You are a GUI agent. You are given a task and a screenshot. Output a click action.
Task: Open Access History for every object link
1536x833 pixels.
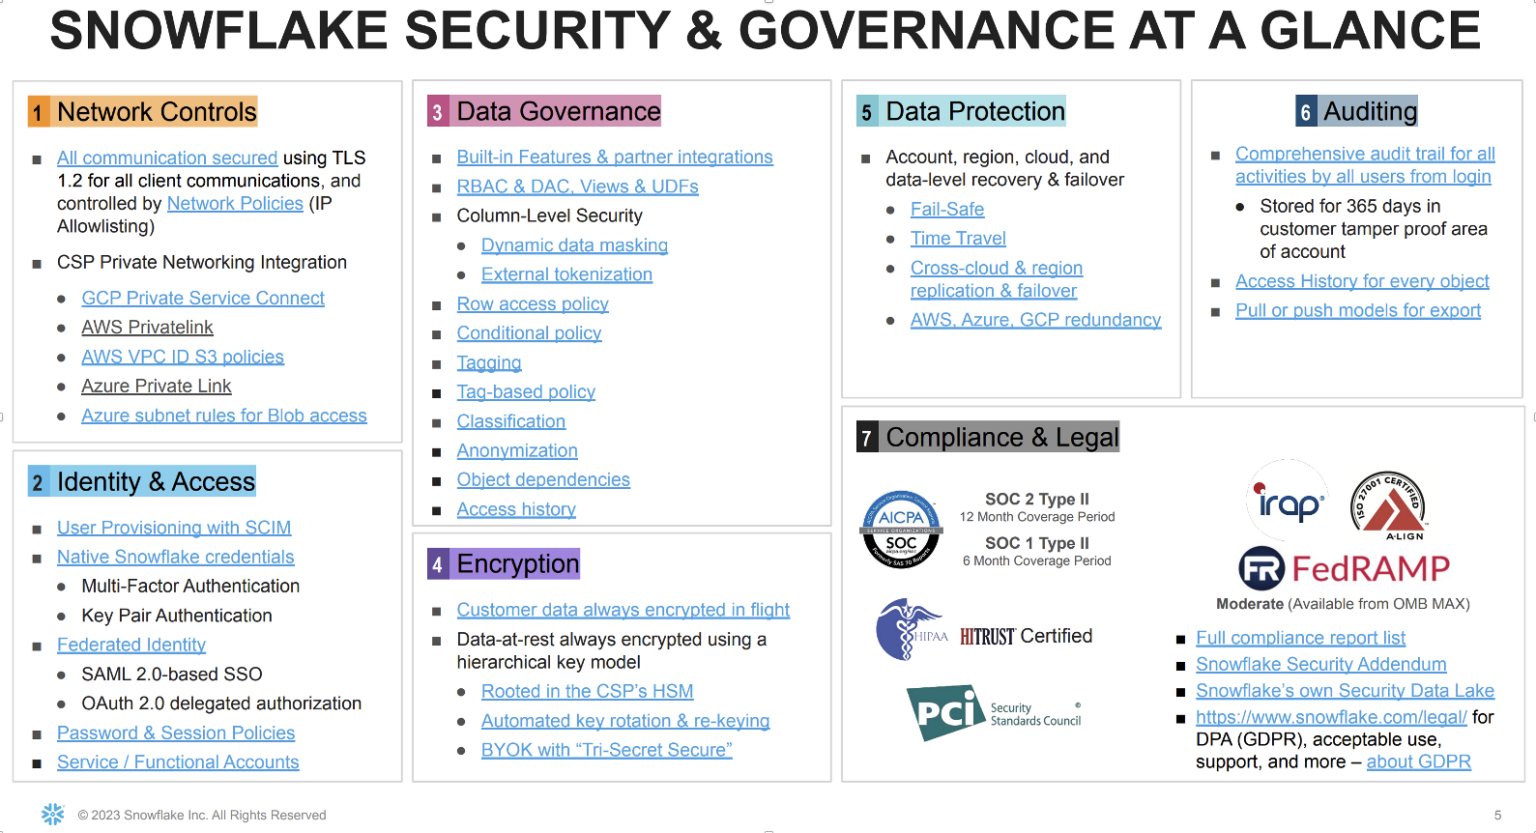[x=1362, y=281]
